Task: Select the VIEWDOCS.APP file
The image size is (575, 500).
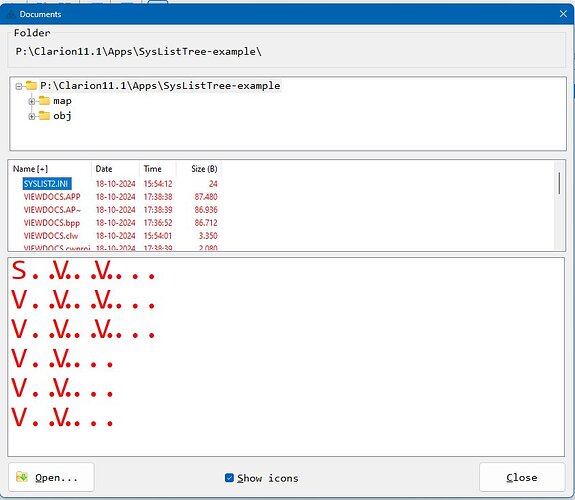Action: tap(52, 197)
